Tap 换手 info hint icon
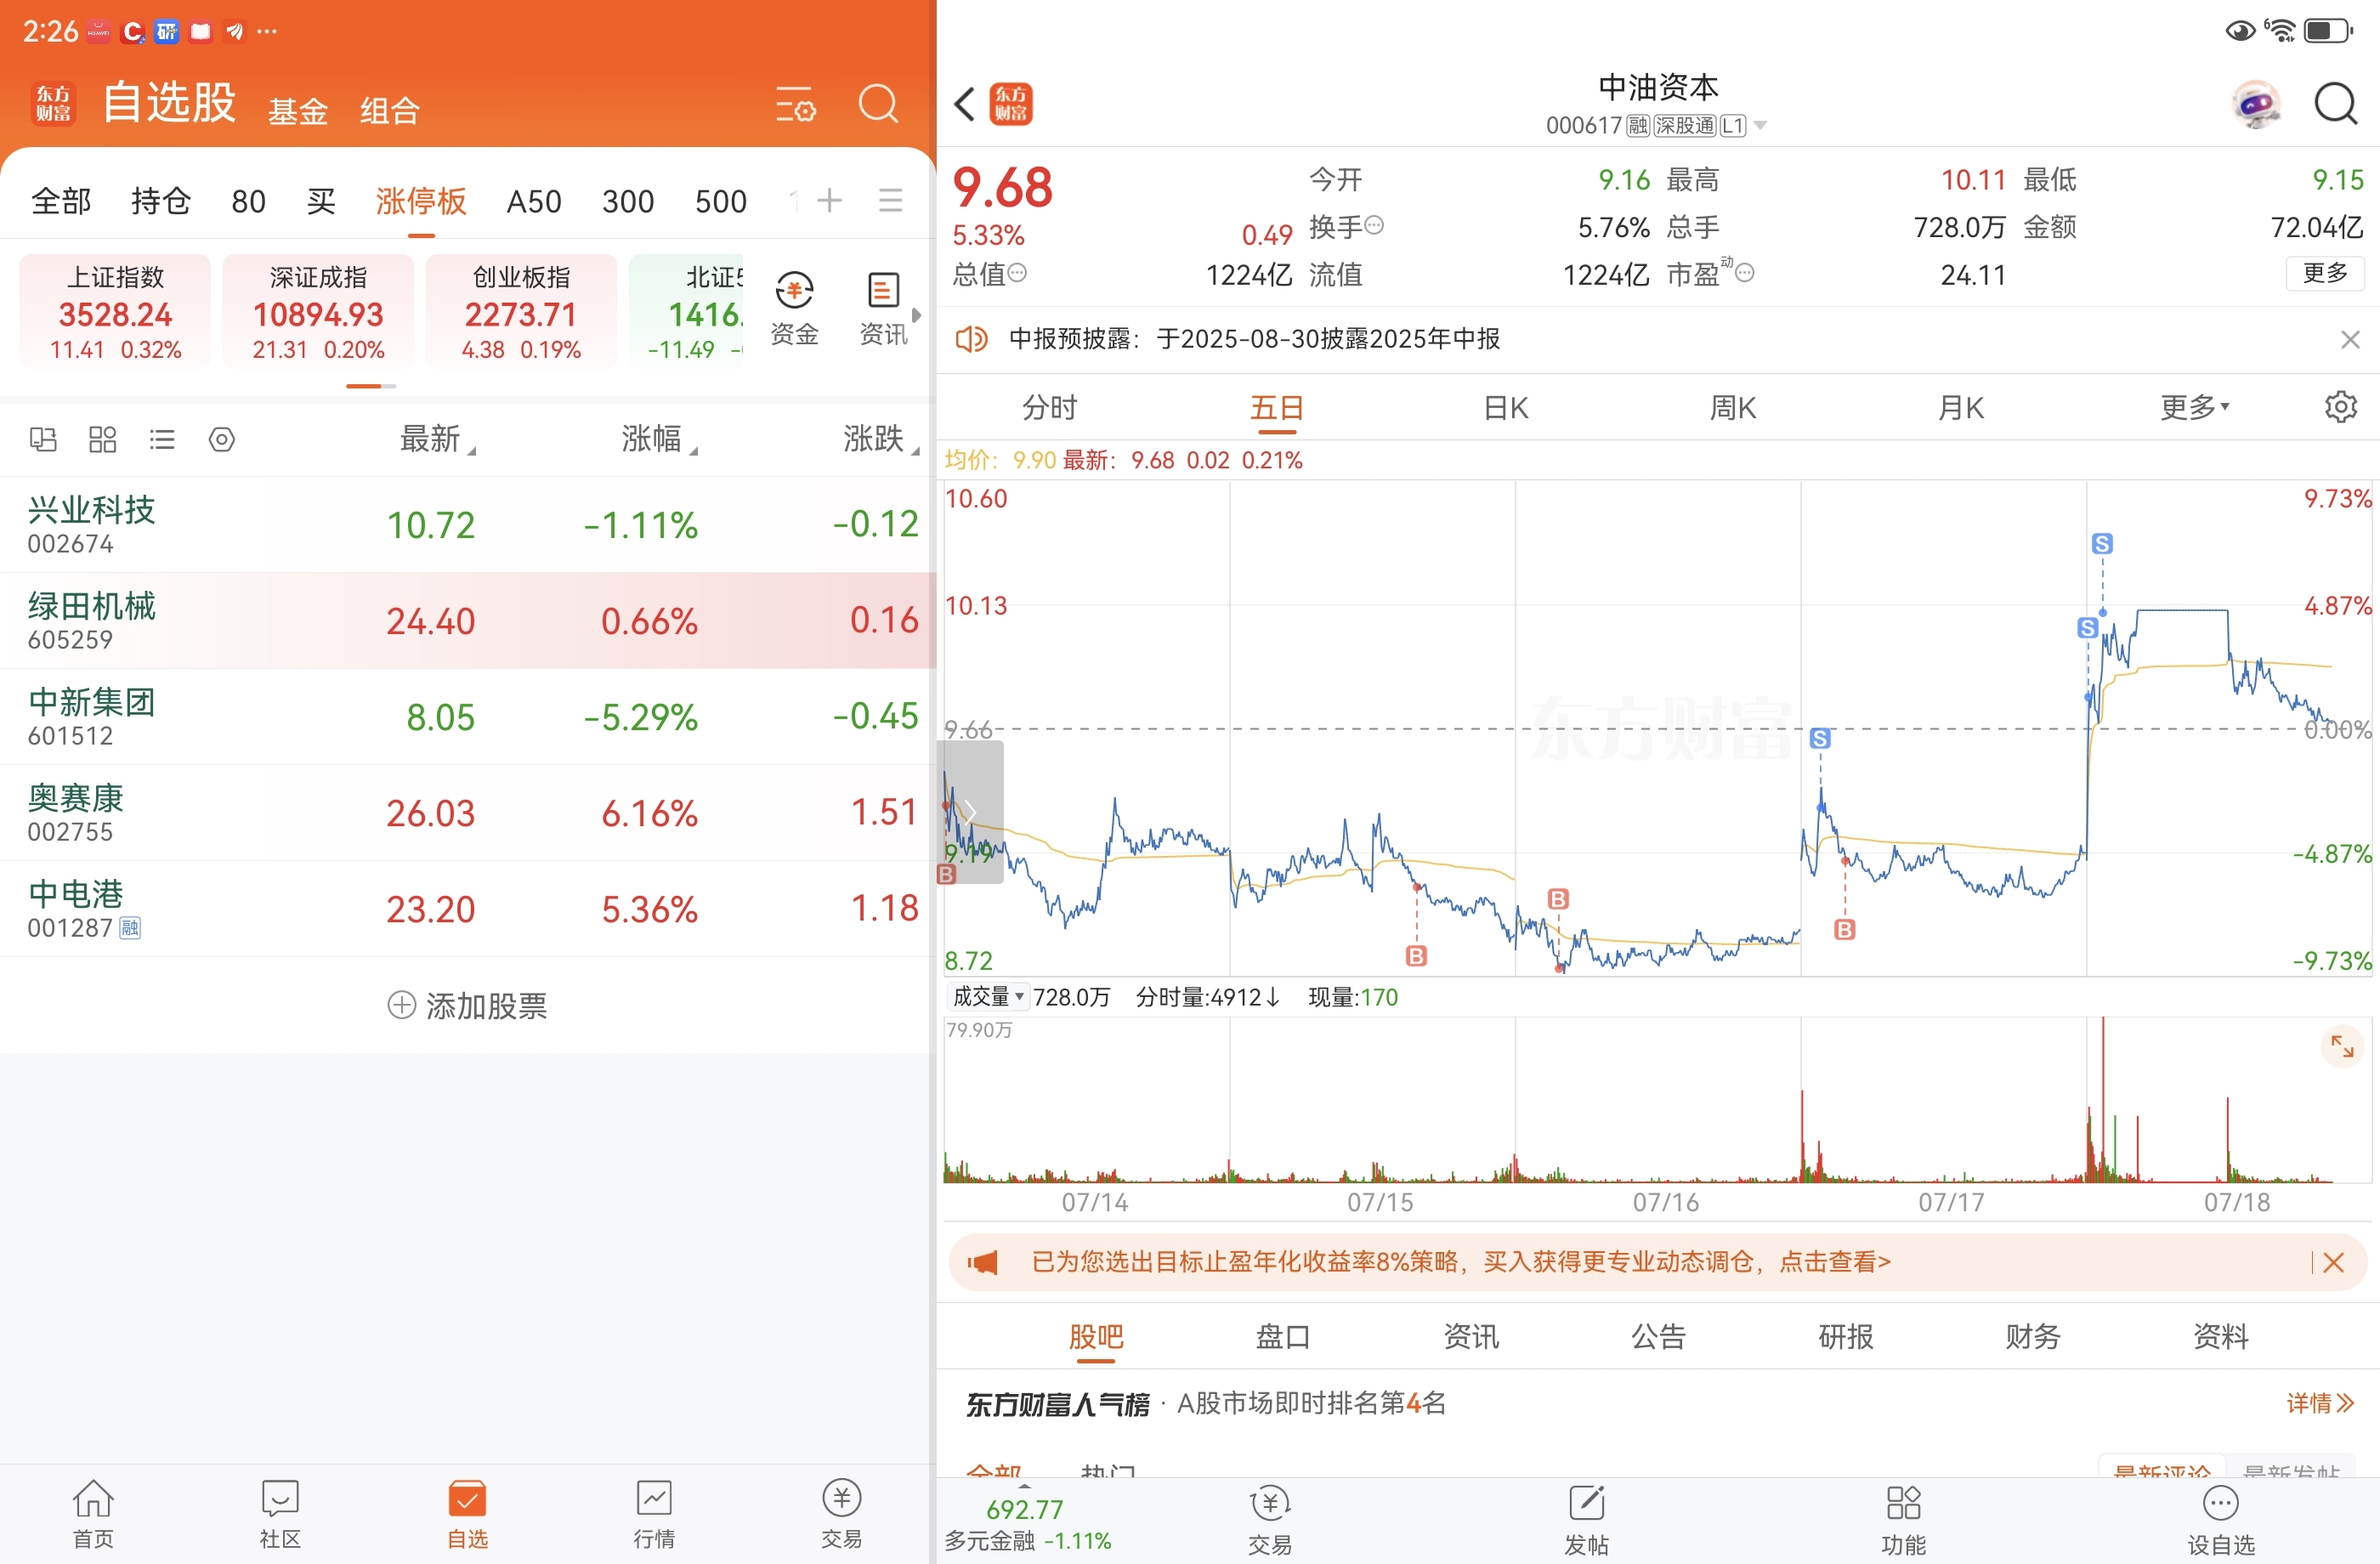 [x=1374, y=225]
